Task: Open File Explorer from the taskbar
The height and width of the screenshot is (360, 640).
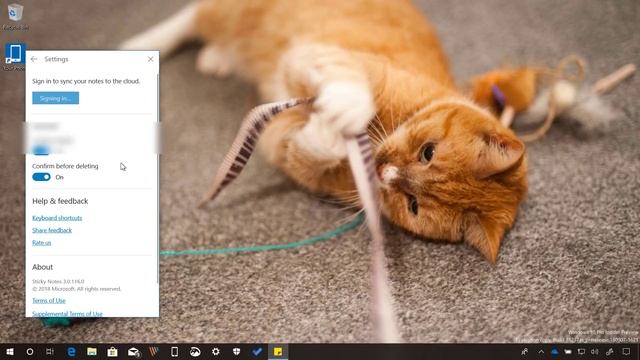Action: click(92, 351)
